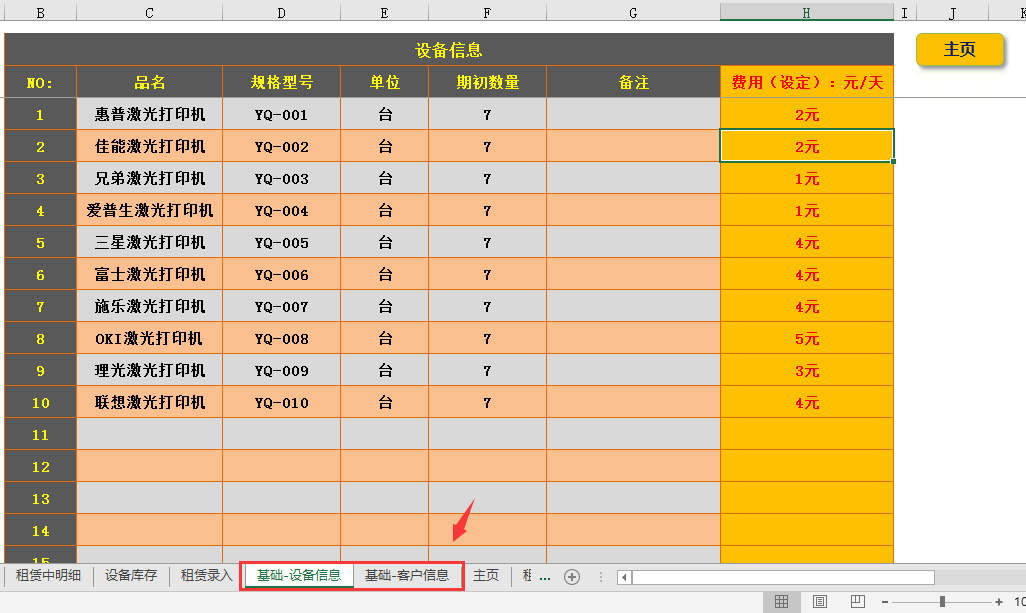Click the YQ-004 model cell
The width and height of the screenshot is (1026, 613).
click(x=281, y=210)
